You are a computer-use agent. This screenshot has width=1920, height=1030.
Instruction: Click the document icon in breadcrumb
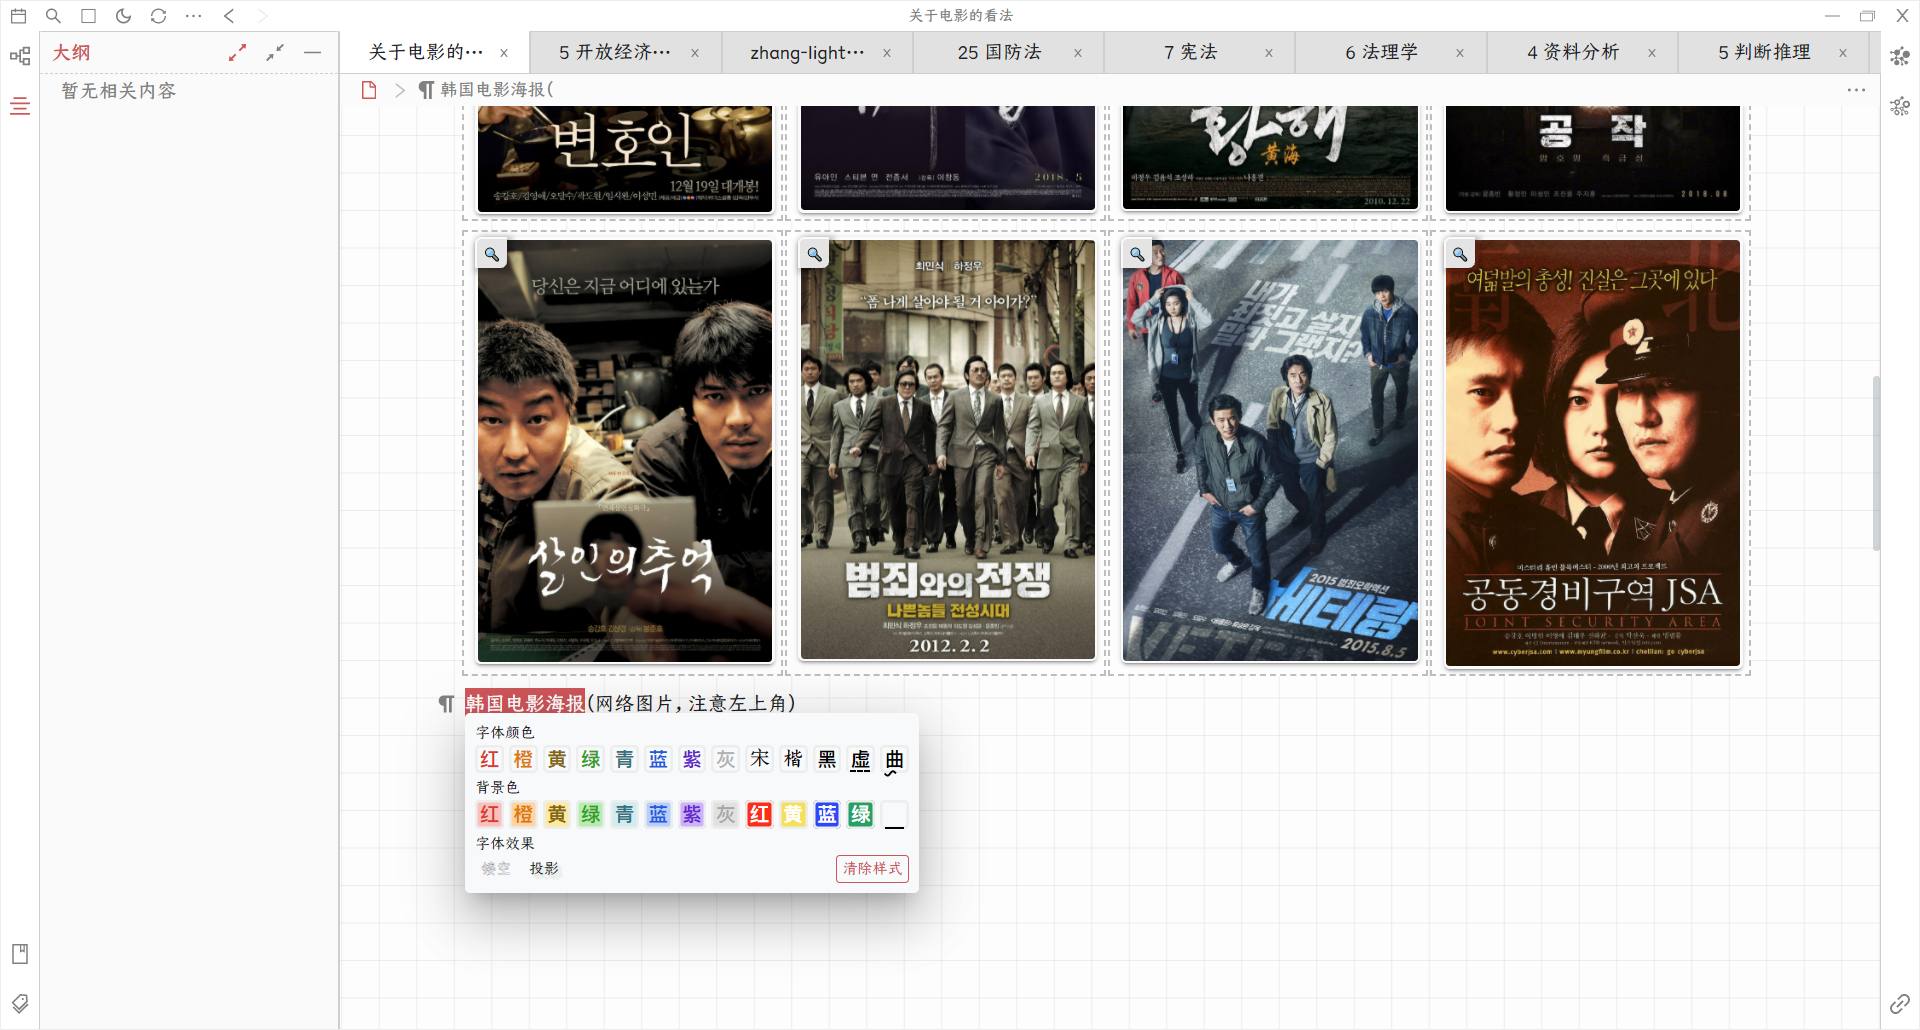(x=369, y=90)
